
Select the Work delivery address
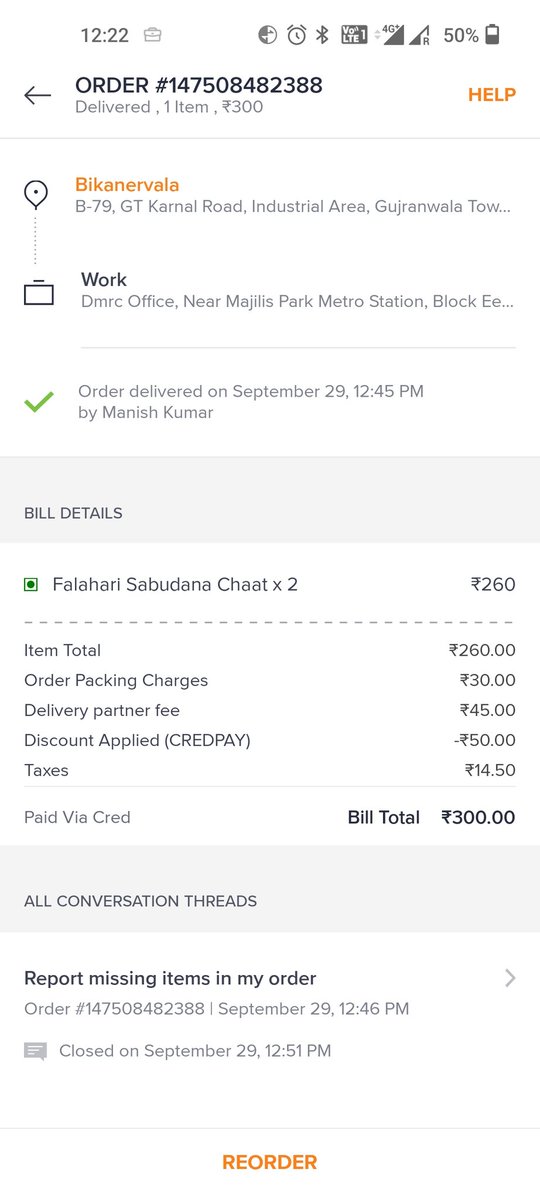(298, 290)
